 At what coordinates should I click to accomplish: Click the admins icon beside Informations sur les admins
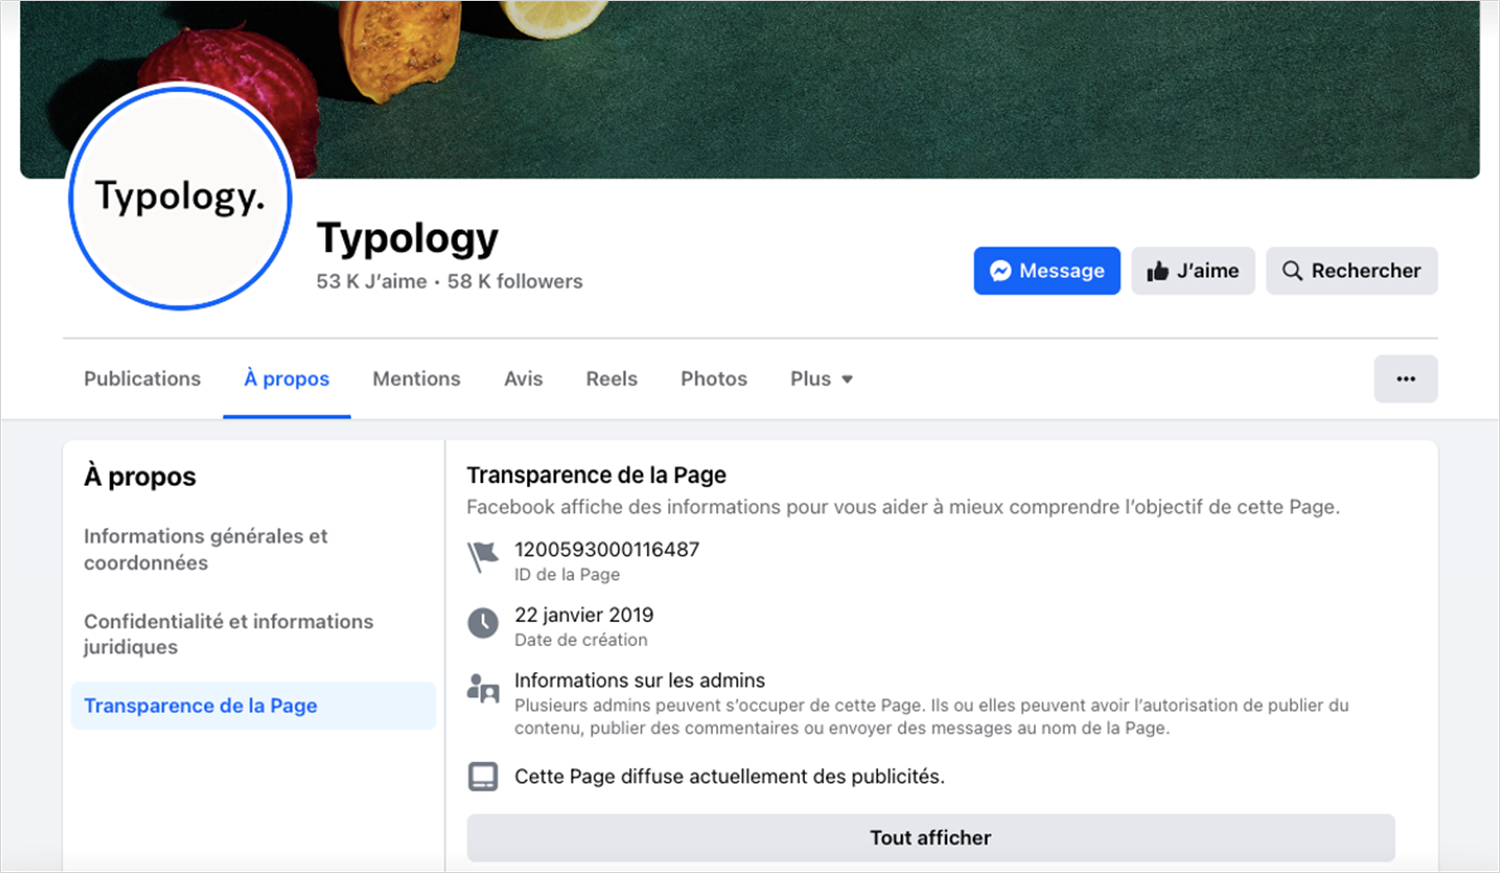[483, 688]
